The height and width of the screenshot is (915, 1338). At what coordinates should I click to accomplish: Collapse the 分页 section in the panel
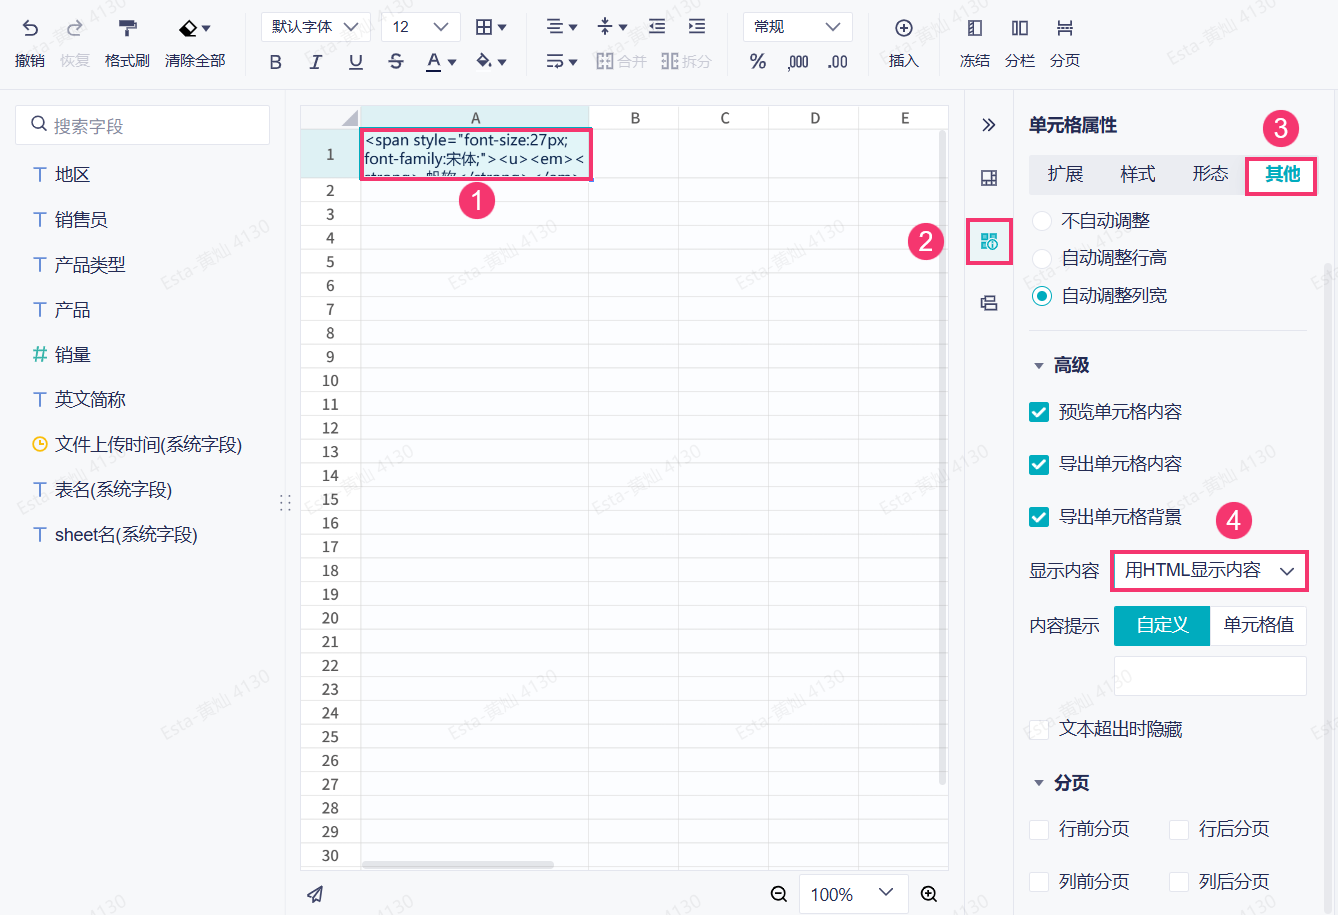click(x=1039, y=783)
